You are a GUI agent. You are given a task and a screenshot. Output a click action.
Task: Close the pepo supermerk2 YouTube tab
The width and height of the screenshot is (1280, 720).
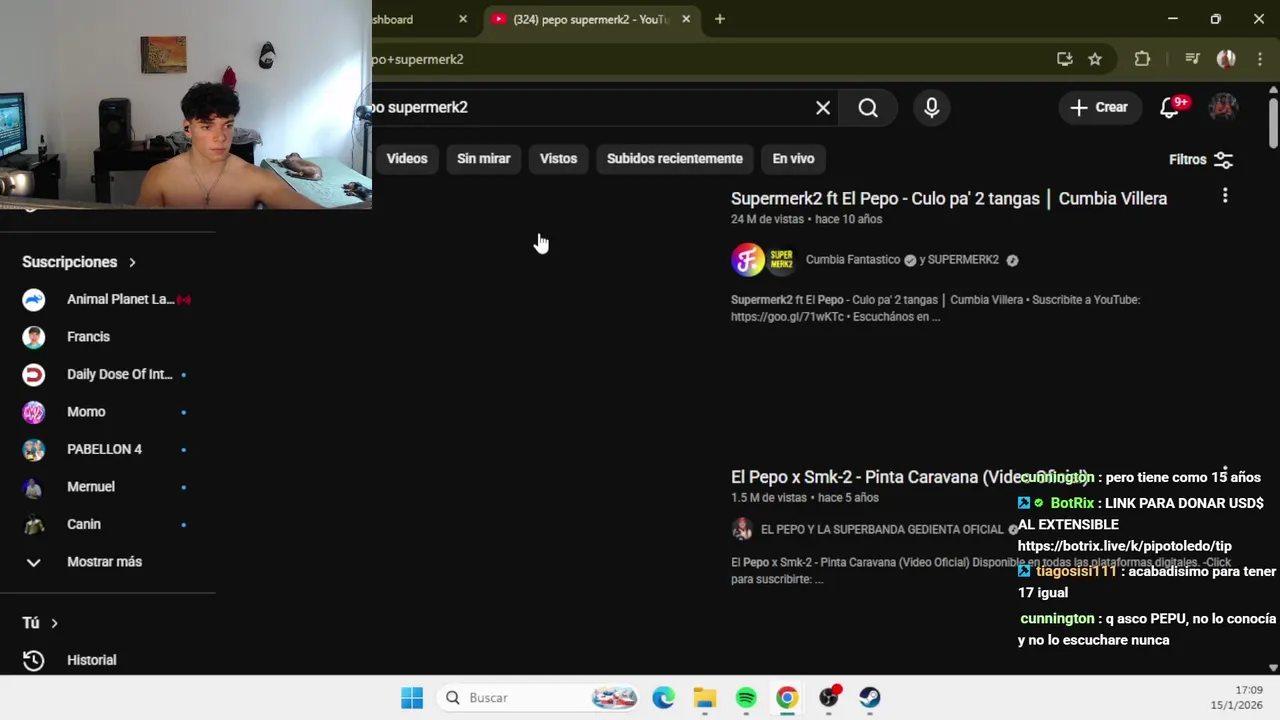coord(686,19)
